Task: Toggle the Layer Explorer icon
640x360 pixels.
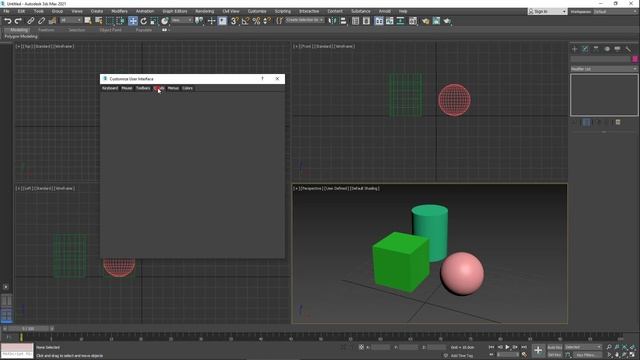Action: coord(366,21)
